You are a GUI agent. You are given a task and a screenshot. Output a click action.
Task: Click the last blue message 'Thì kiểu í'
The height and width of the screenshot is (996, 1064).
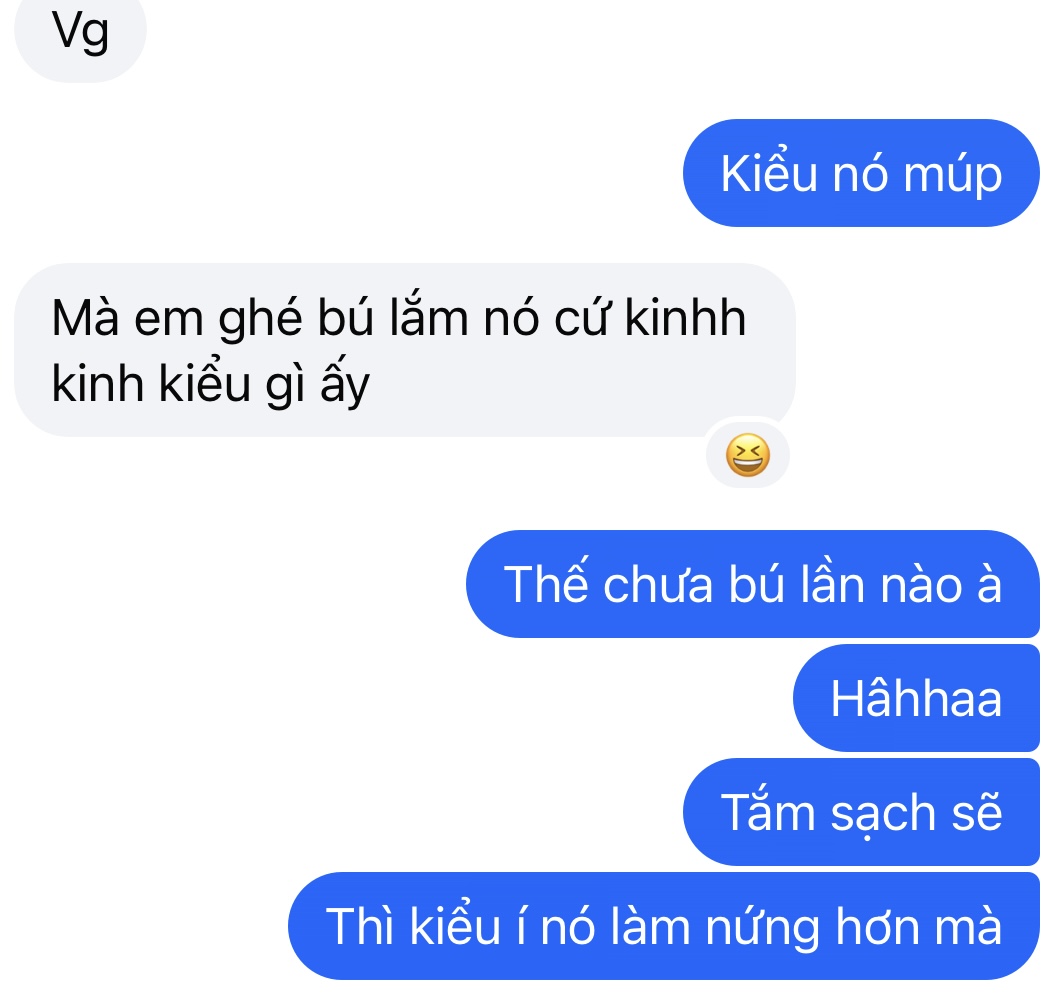tap(664, 926)
